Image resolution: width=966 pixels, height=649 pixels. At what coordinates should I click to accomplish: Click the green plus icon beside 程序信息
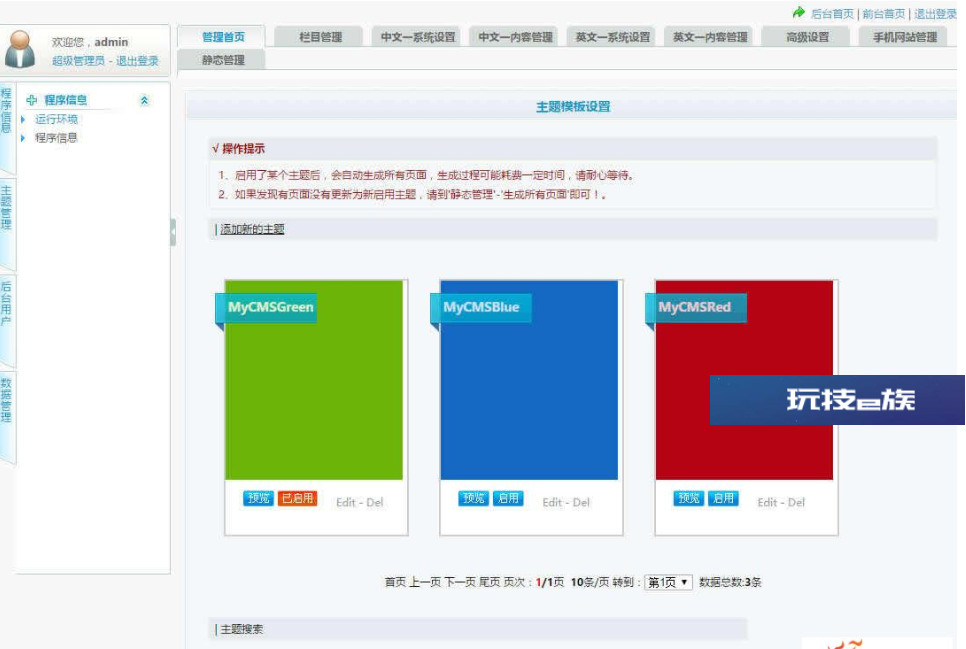pyautogui.click(x=31, y=100)
